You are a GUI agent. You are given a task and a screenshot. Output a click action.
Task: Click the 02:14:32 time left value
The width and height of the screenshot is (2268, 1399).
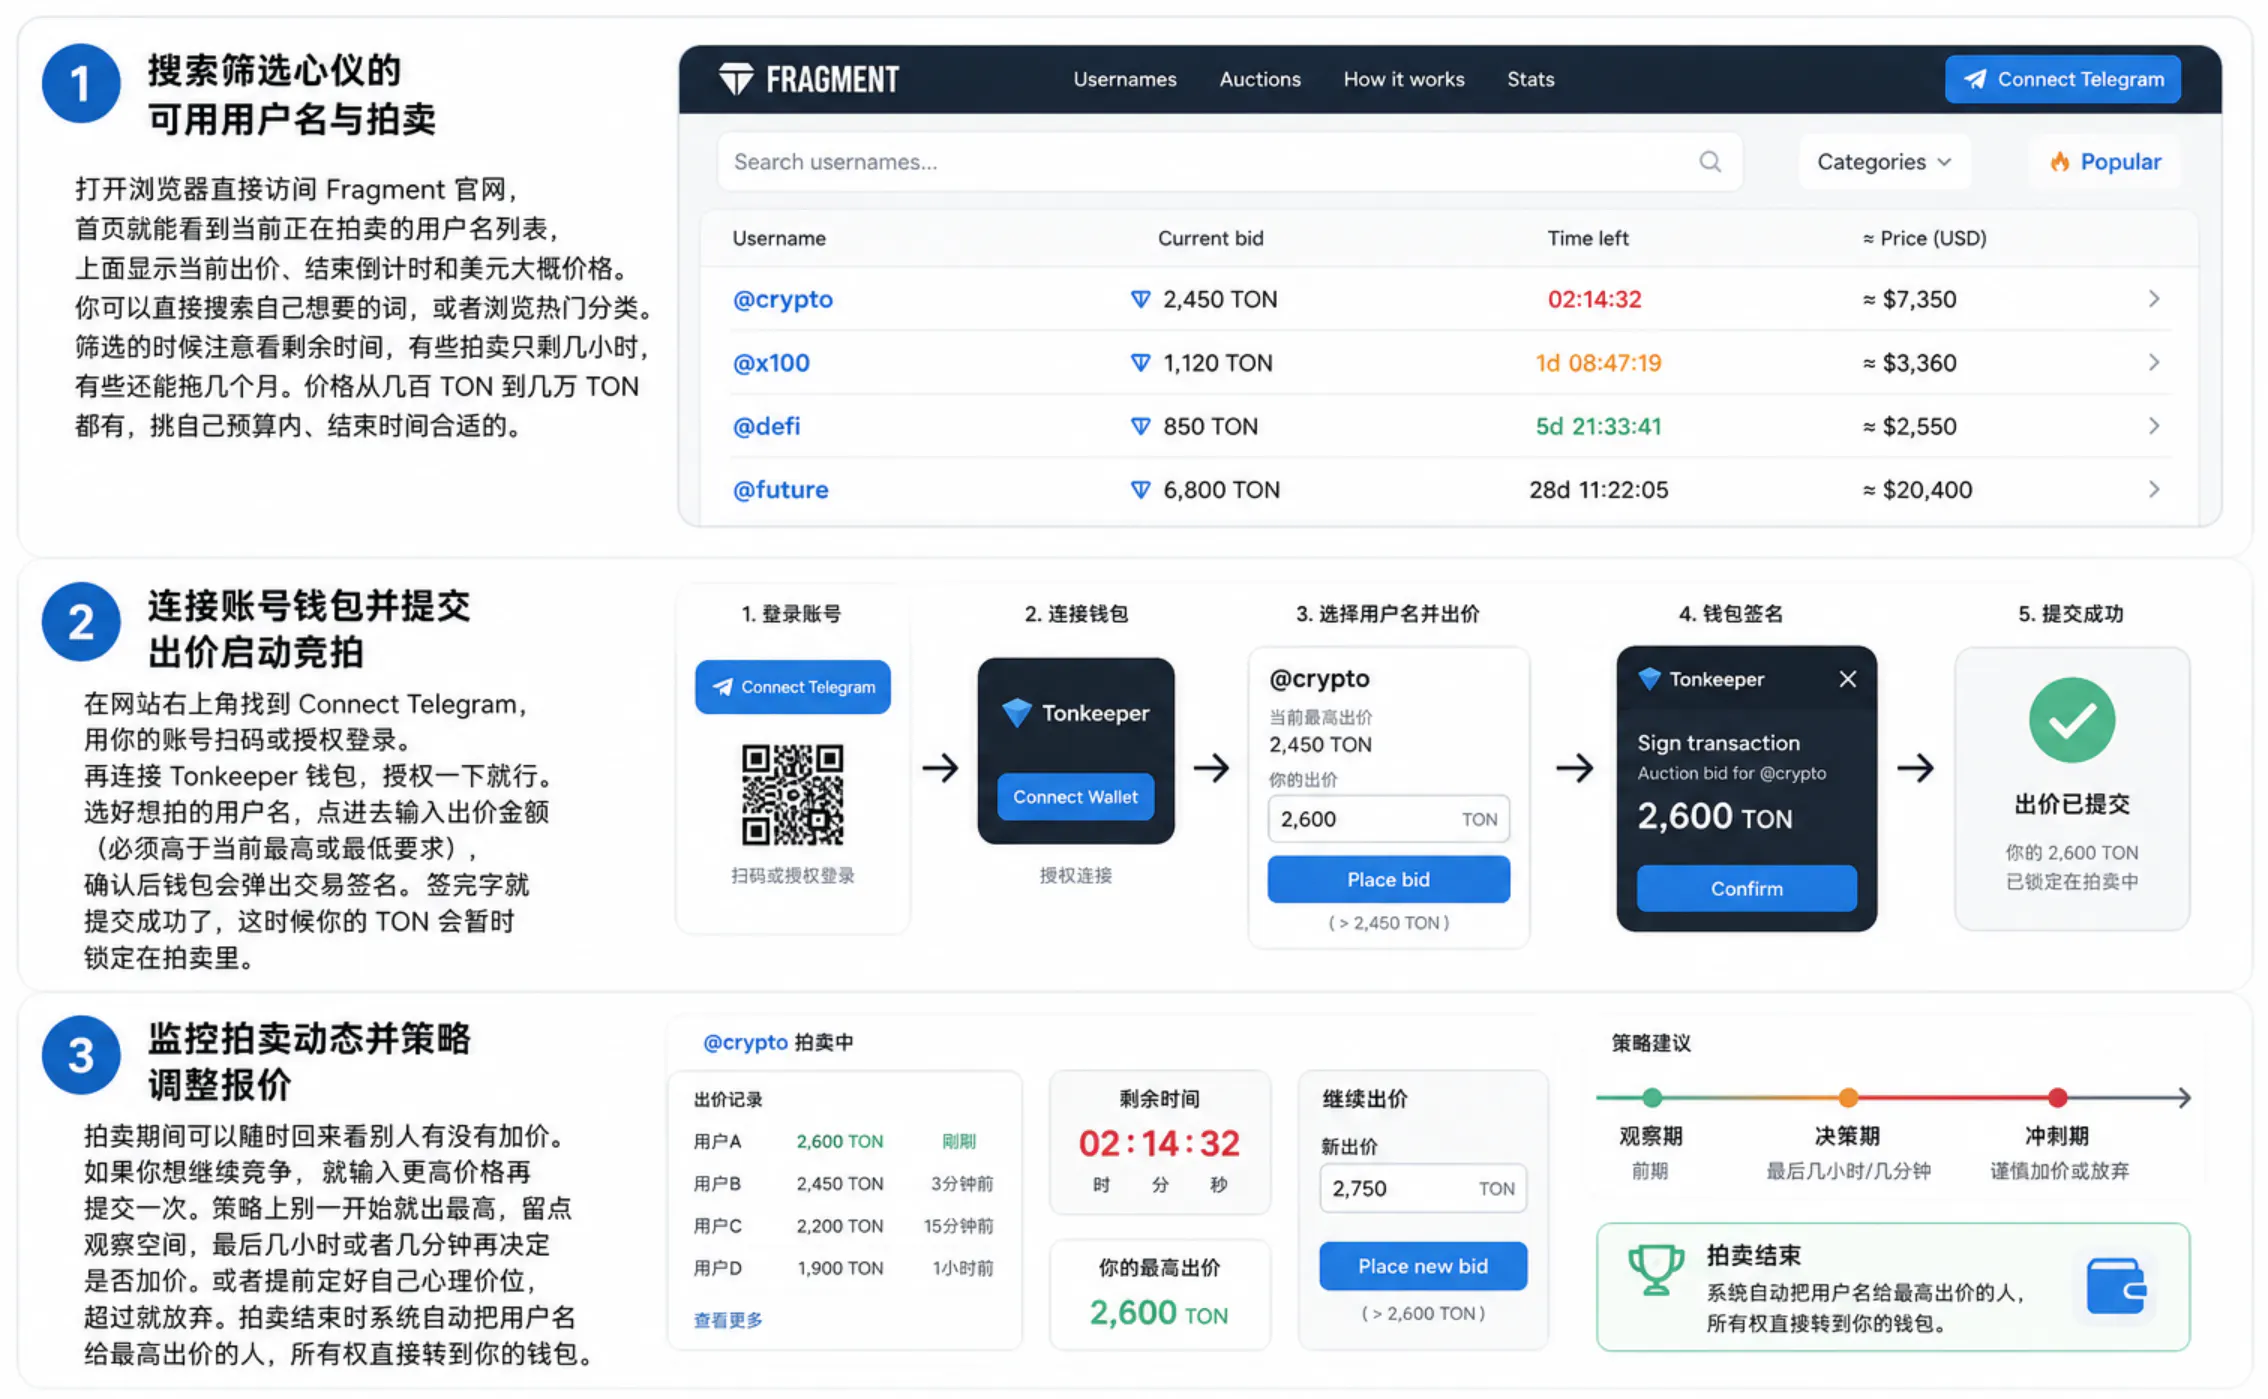click(1594, 299)
